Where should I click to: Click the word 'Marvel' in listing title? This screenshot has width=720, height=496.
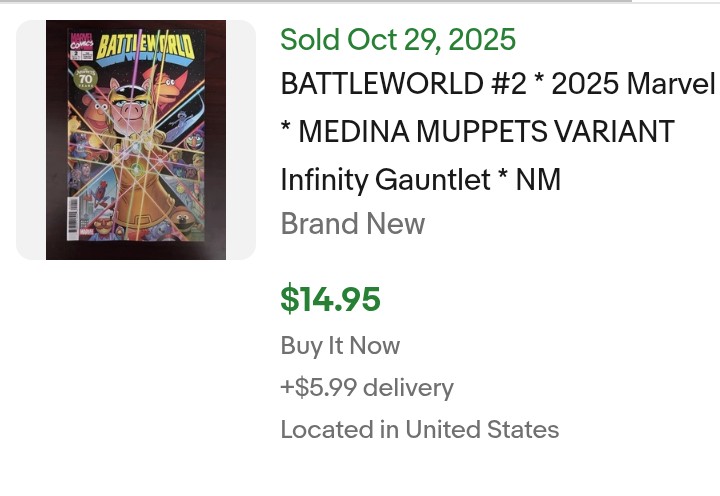point(671,84)
